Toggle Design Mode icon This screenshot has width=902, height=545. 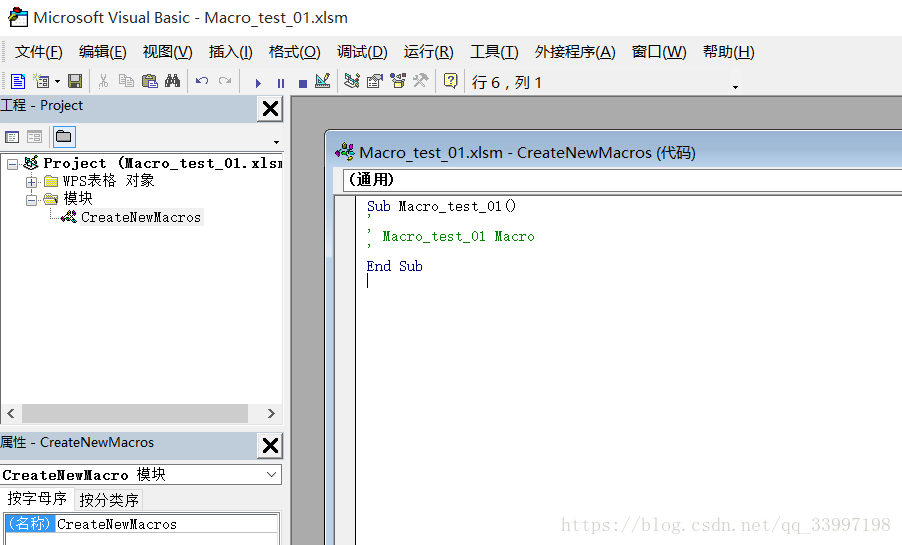coord(323,81)
